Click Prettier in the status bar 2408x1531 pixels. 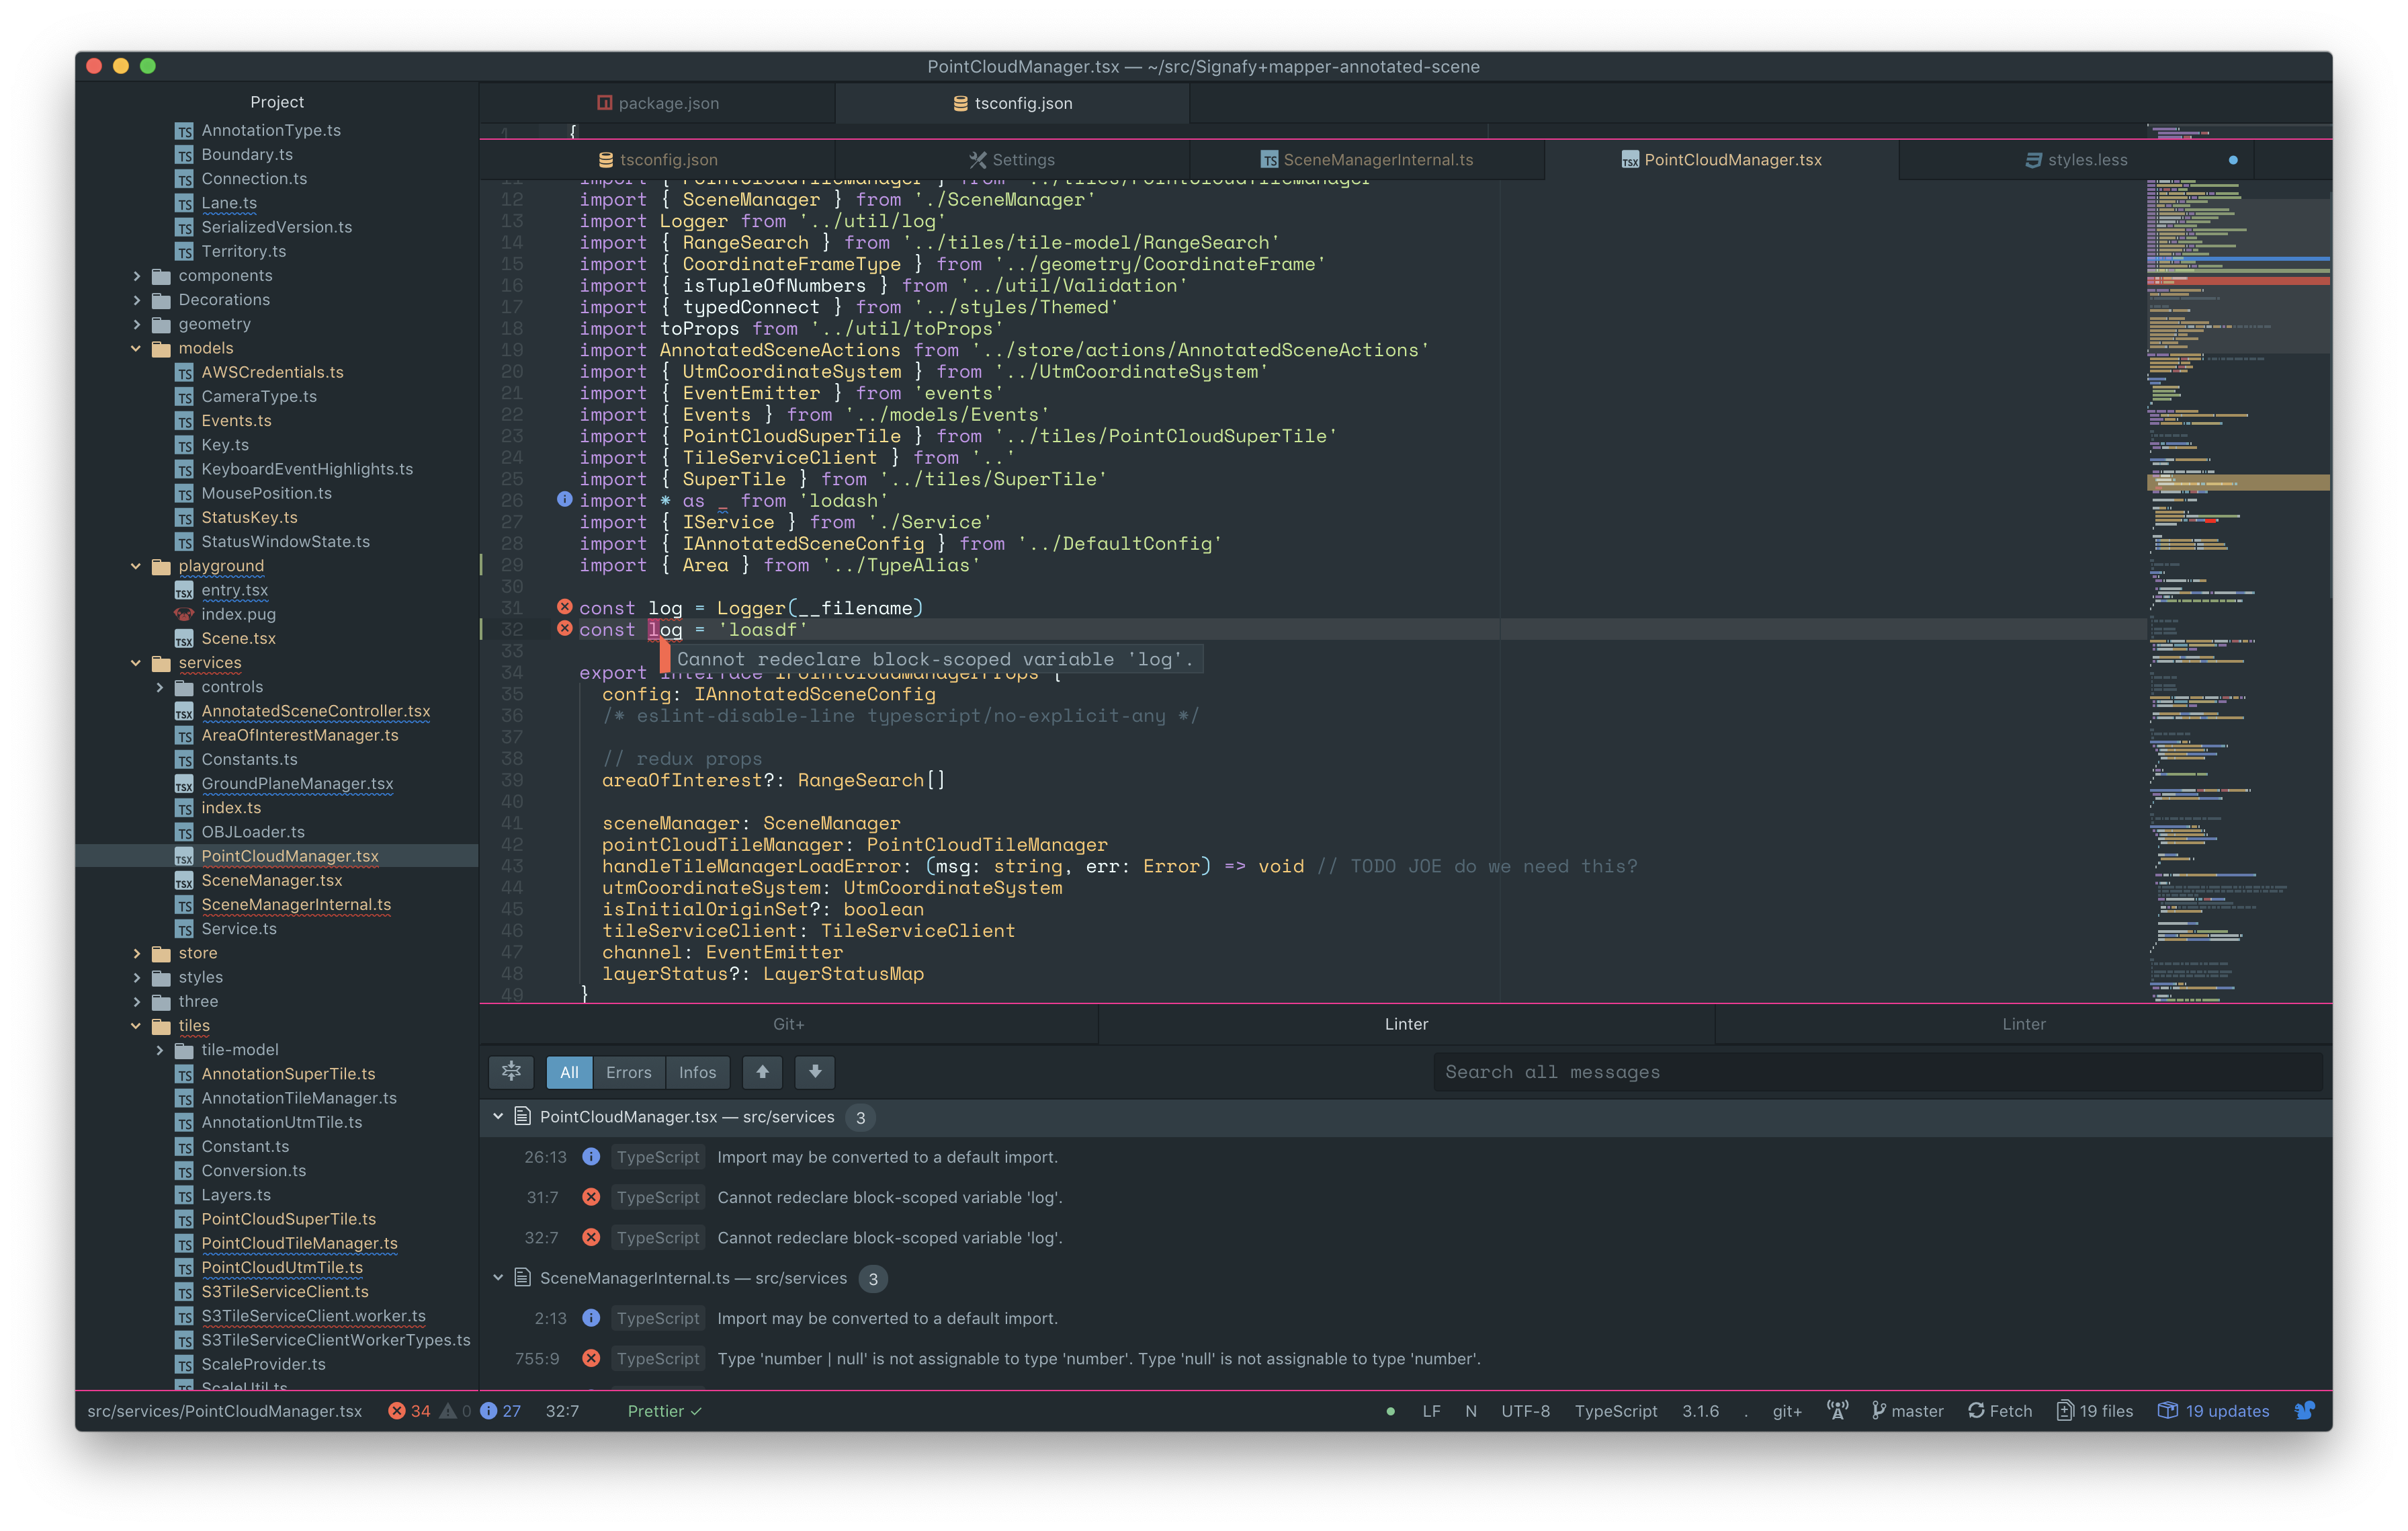click(x=656, y=1411)
